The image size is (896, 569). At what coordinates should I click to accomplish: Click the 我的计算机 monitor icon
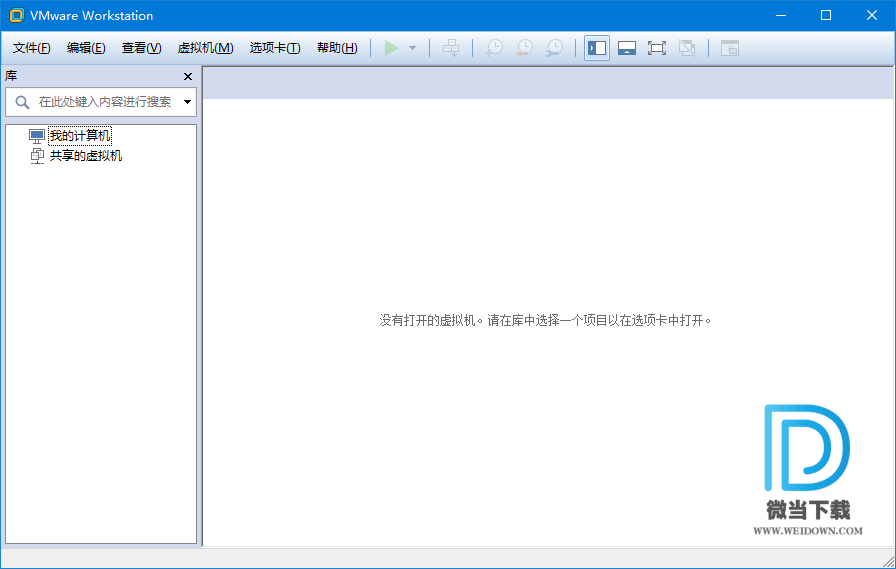[37, 136]
